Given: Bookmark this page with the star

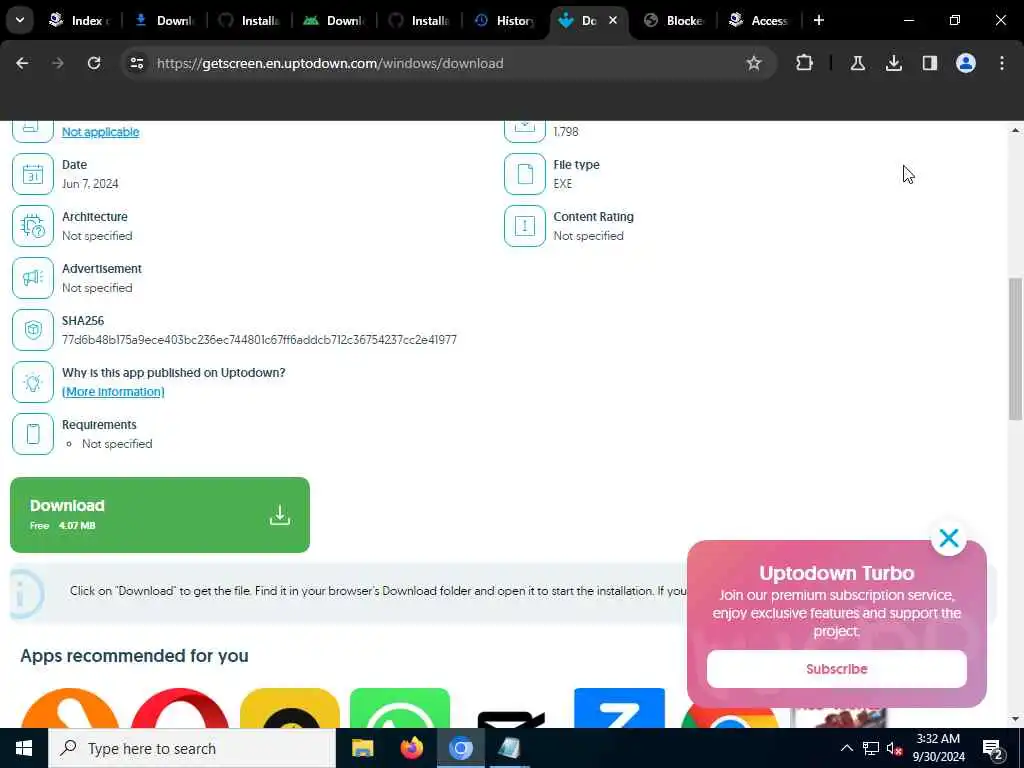Looking at the screenshot, I should click(x=754, y=63).
